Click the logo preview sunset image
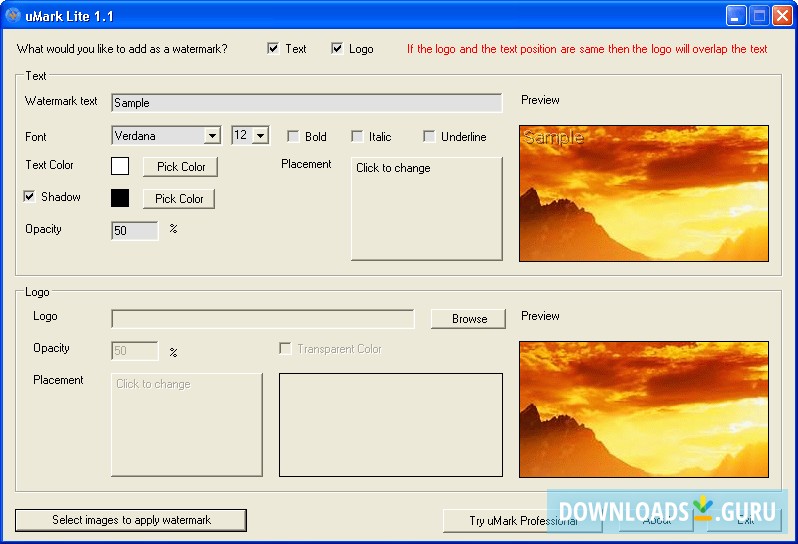This screenshot has height=544, width=798. tap(644, 410)
